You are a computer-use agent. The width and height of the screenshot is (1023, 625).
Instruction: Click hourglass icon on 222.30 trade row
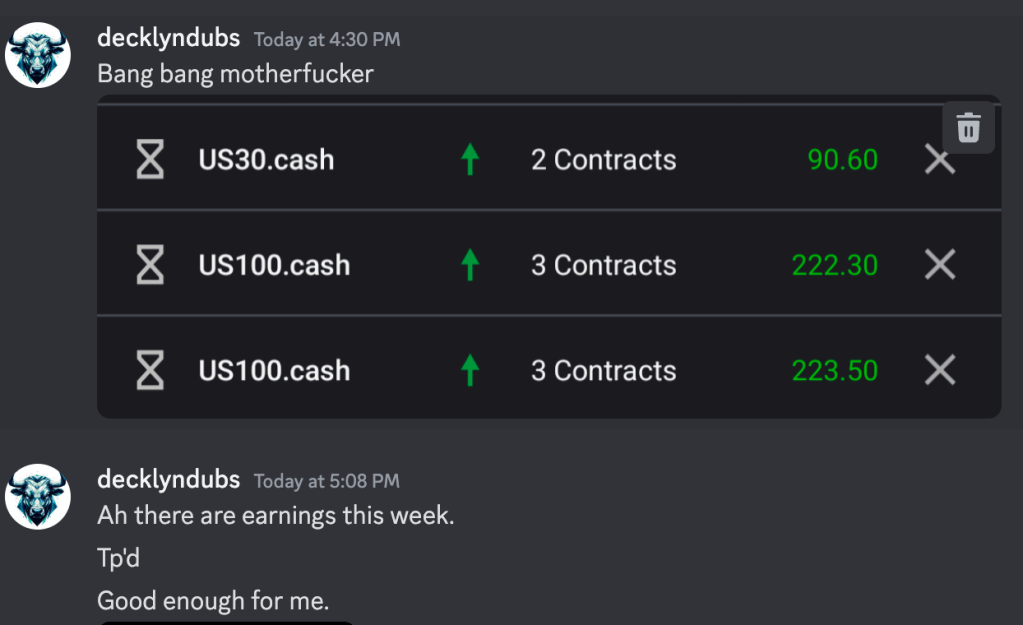pyautogui.click(x=150, y=265)
